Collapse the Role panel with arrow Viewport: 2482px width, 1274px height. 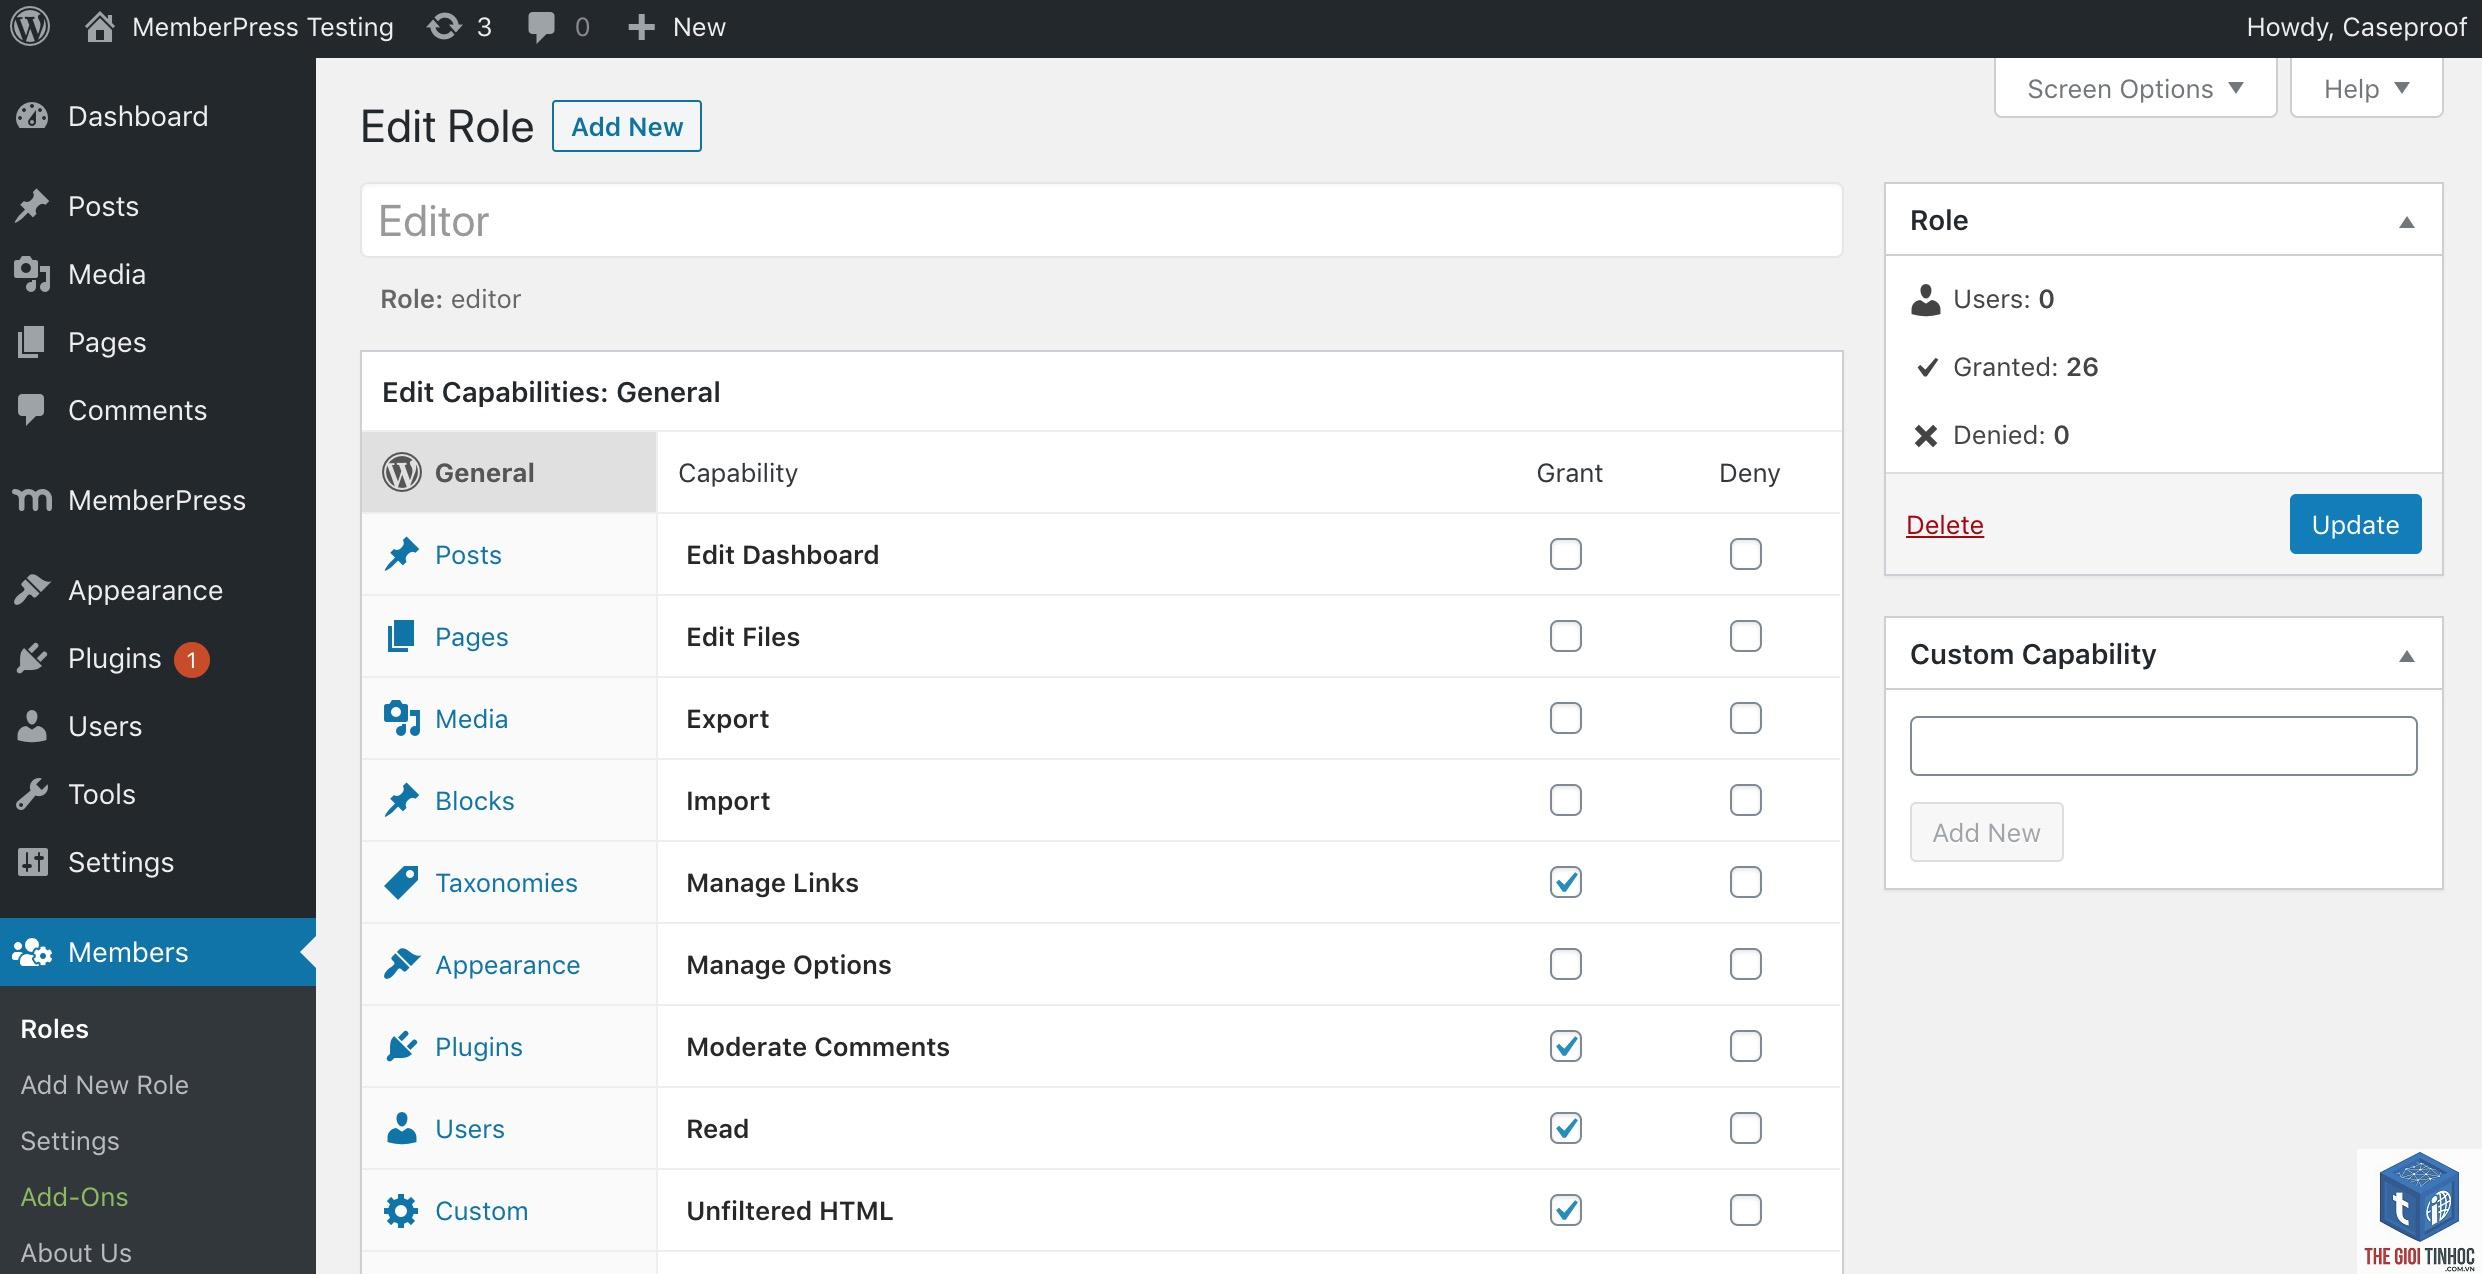tap(2407, 222)
